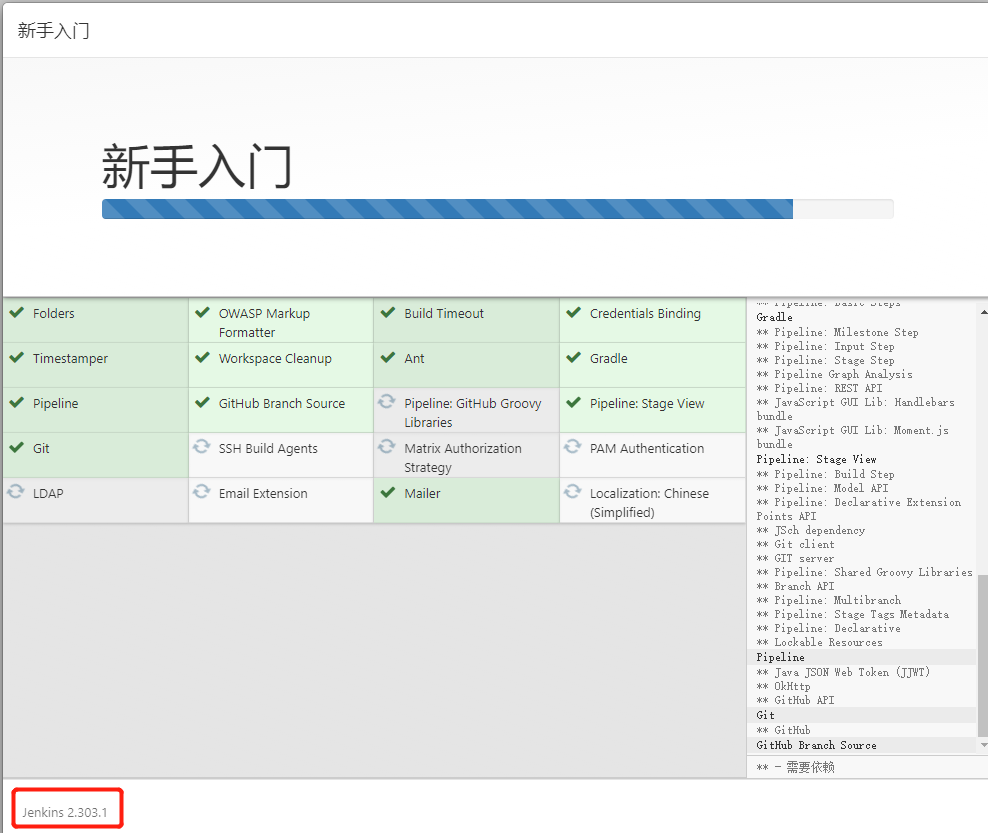The image size is (988, 833).
Task: Click the Credentials Binding checkmark icon
Action: (573, 313)
